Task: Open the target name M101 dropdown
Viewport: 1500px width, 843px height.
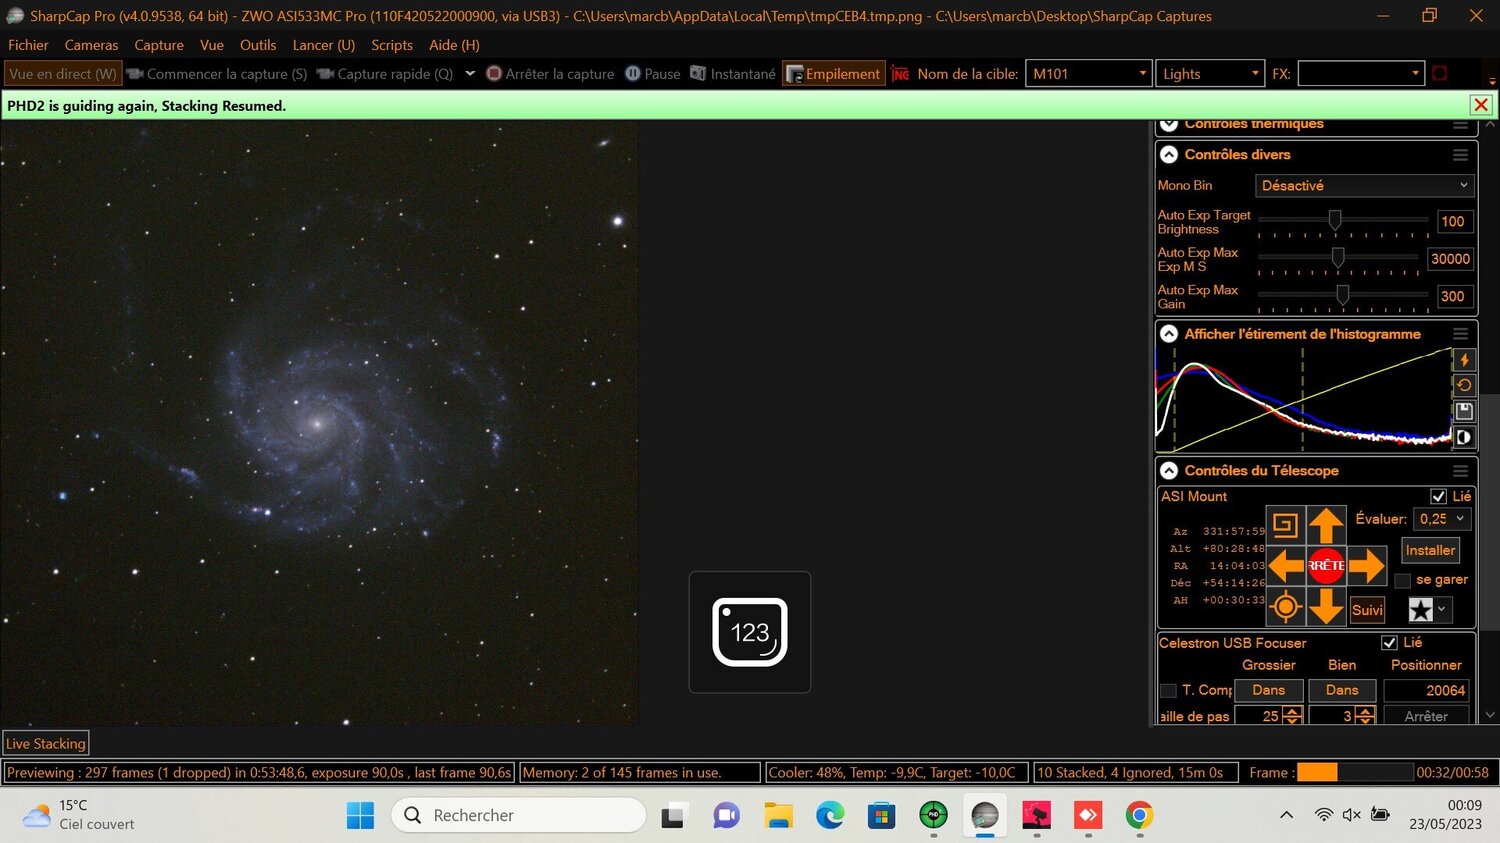Action: [x=1088, y=74]
